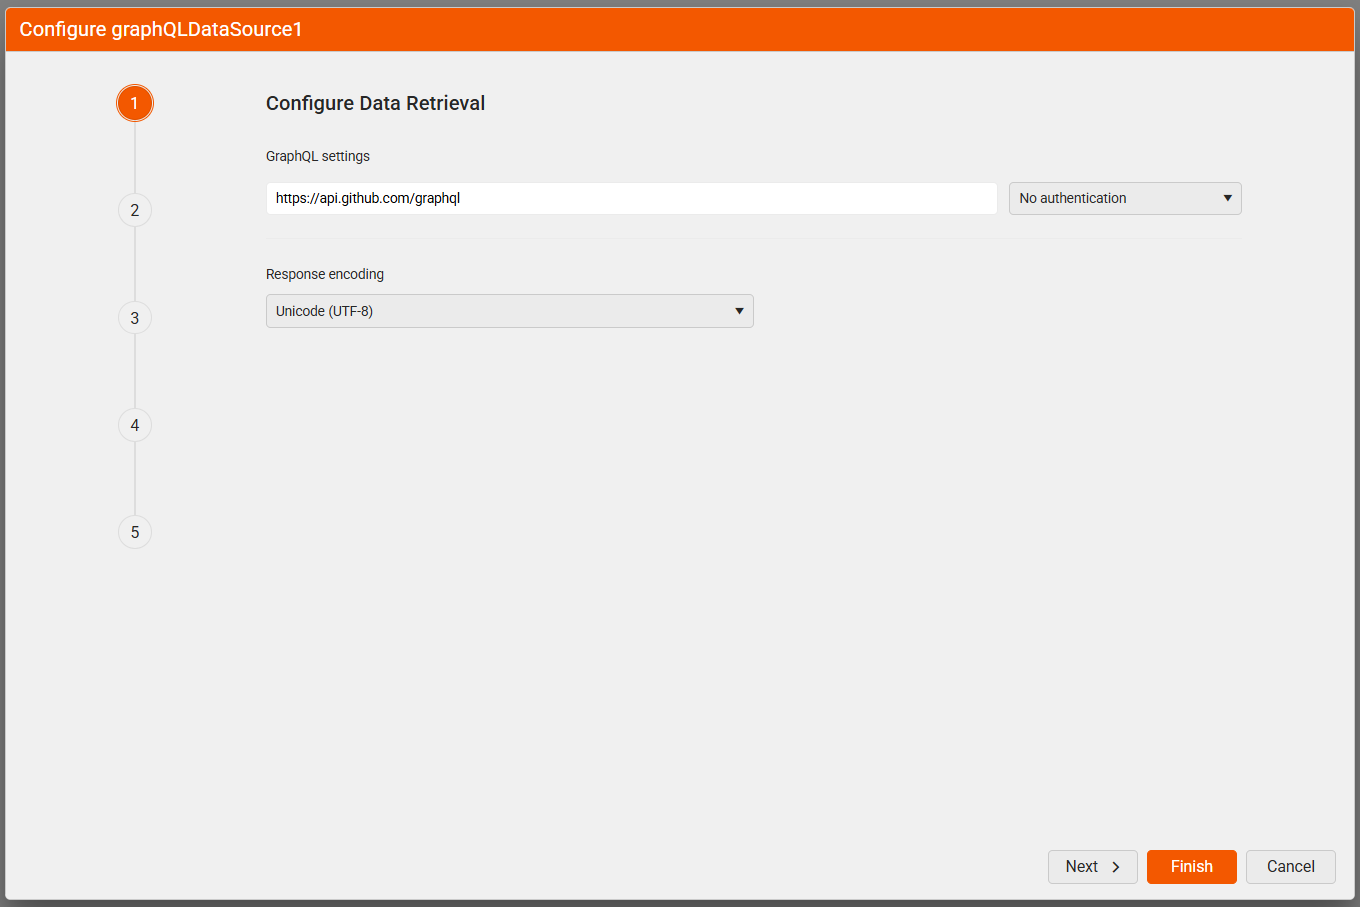The width and height of the screenshot is (1360, 907).
Task: Click the GraphQL settings label
Action: tap(318, 156)
